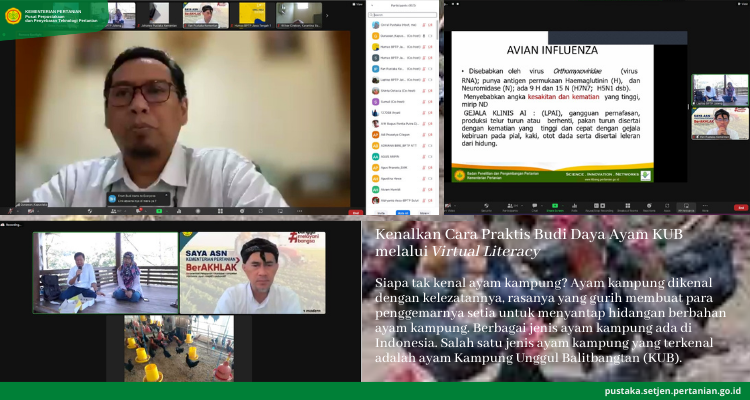Select Gunawan co-host participant row
Viewport: 750px width, 400px height.
point(403,36)
